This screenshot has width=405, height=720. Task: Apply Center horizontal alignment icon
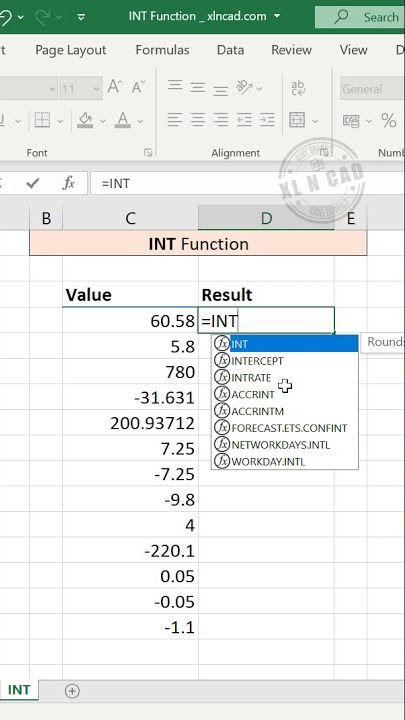pos(198,120)
